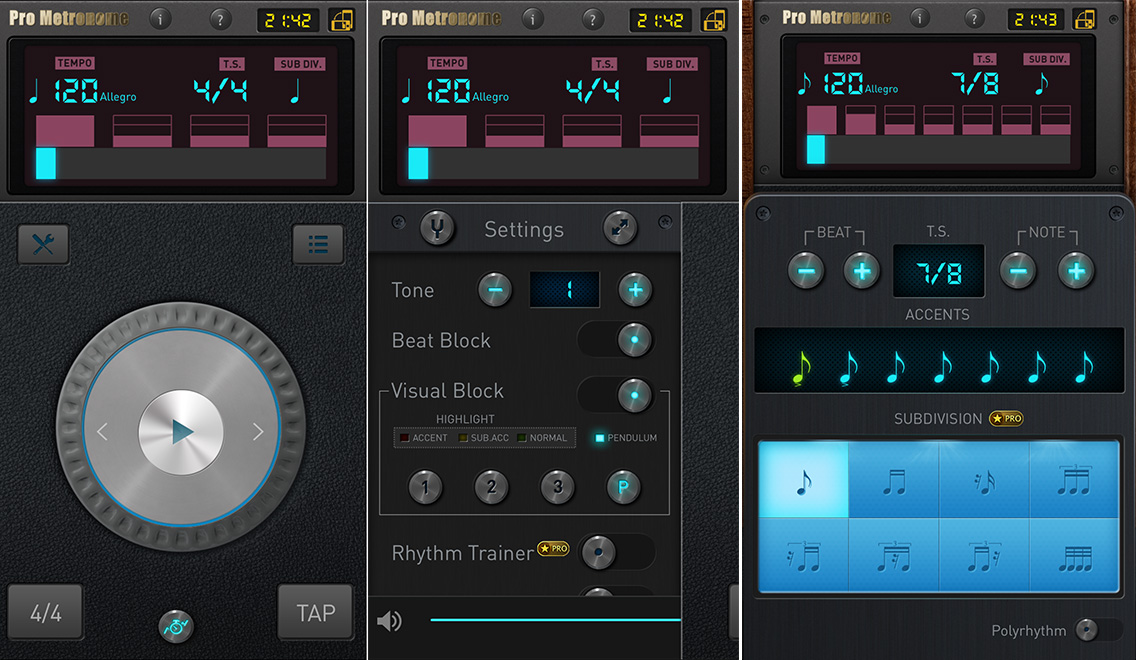Choose visual block style button 1
This screenshot has width=1136, height=660.
tap(425, 487)
